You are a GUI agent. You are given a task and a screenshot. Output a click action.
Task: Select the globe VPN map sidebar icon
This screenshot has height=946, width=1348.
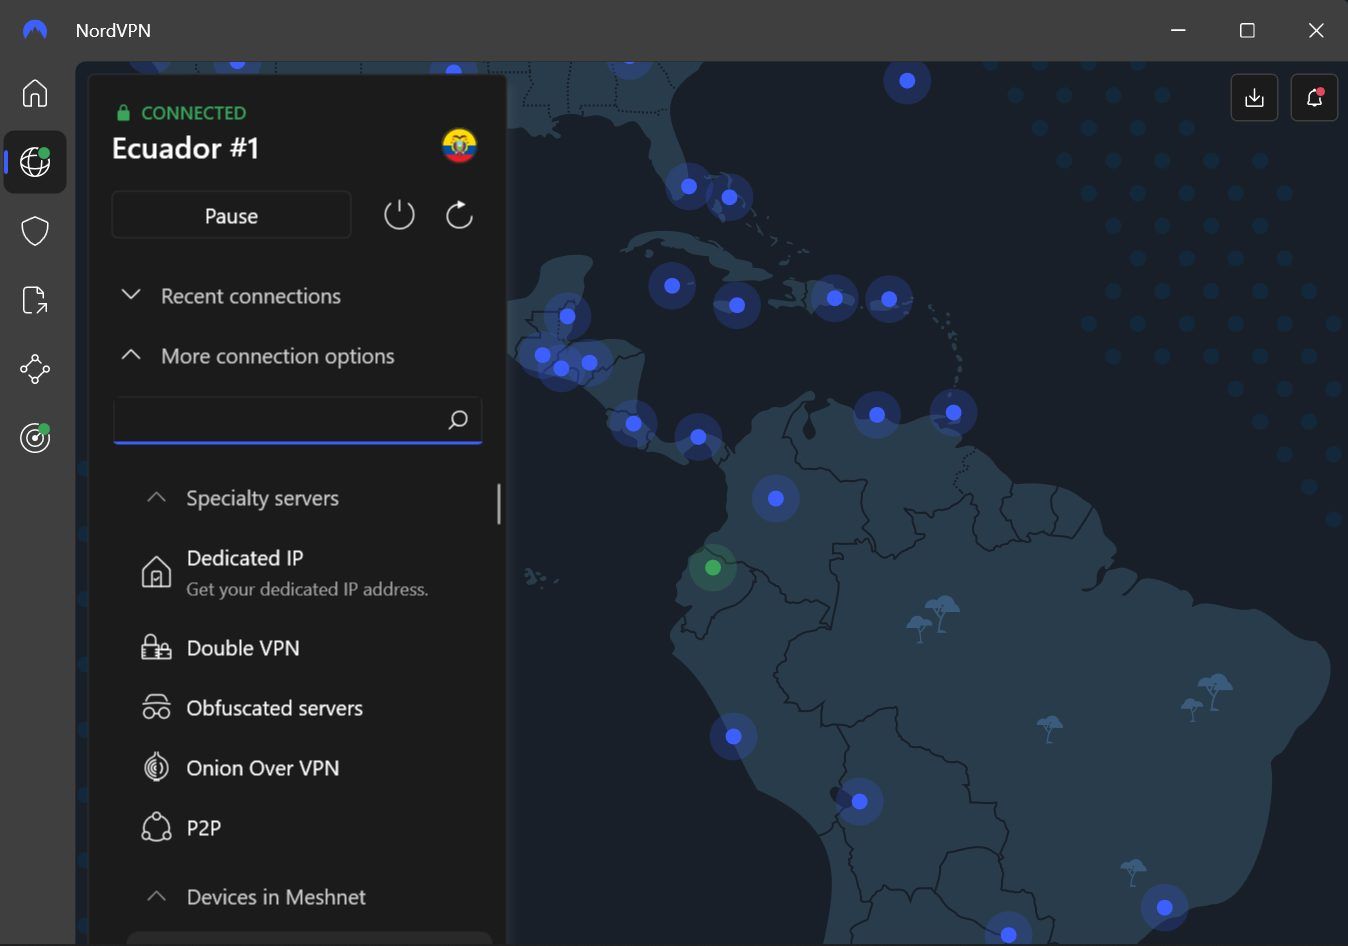click(x=35, y=162)
